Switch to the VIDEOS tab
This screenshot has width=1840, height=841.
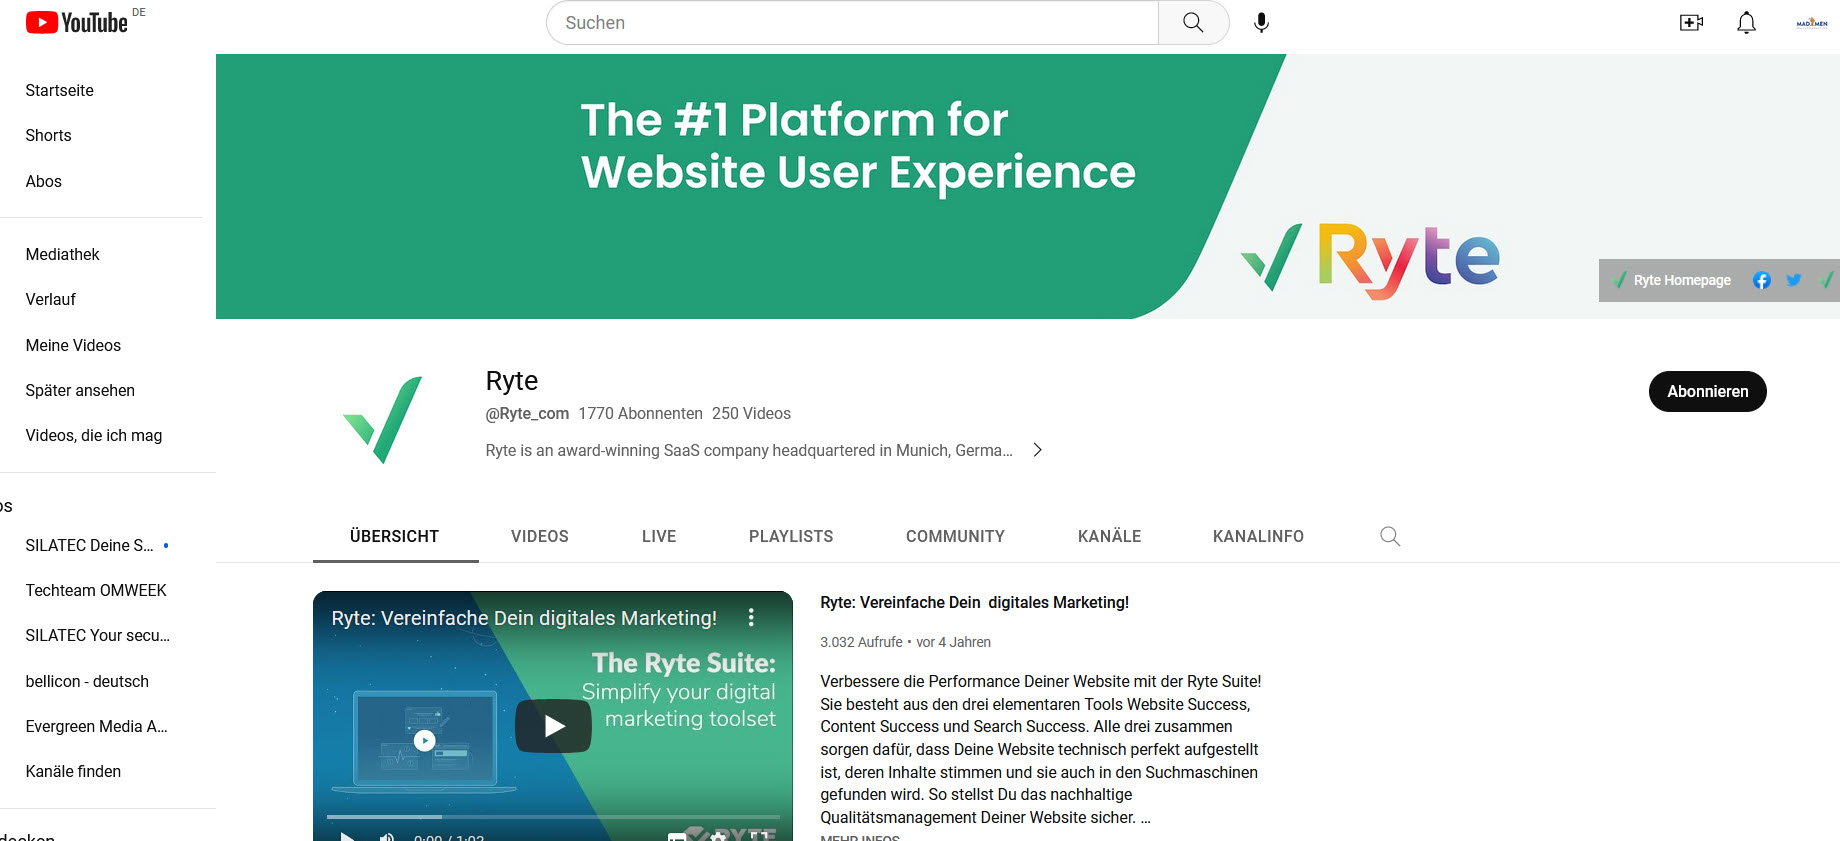(x=540, y=536)
